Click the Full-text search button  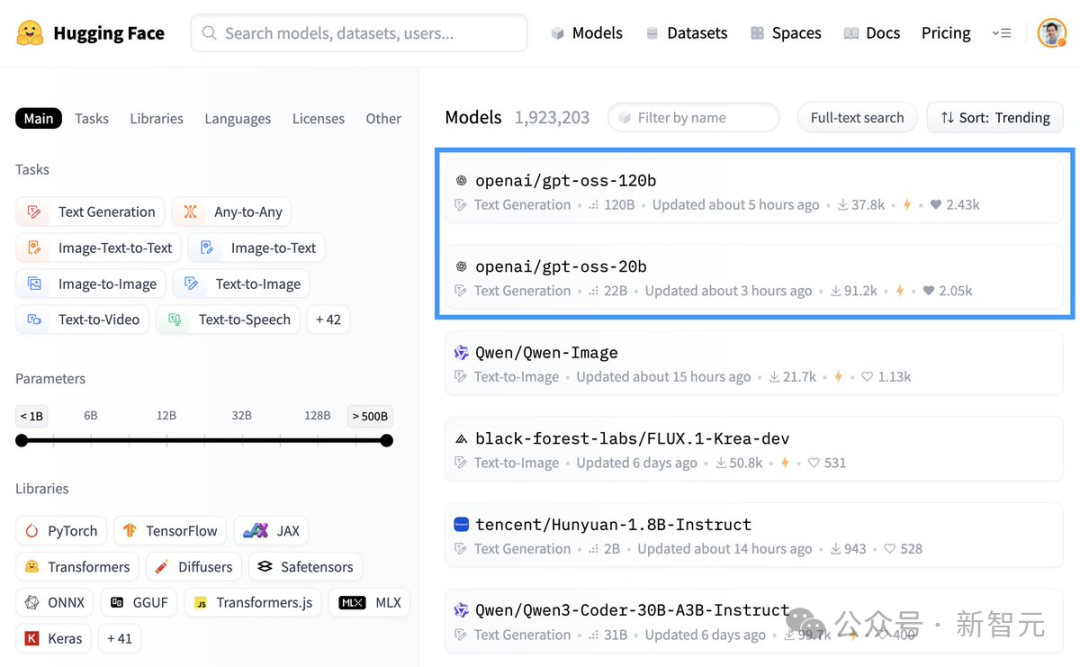point(857,118)
